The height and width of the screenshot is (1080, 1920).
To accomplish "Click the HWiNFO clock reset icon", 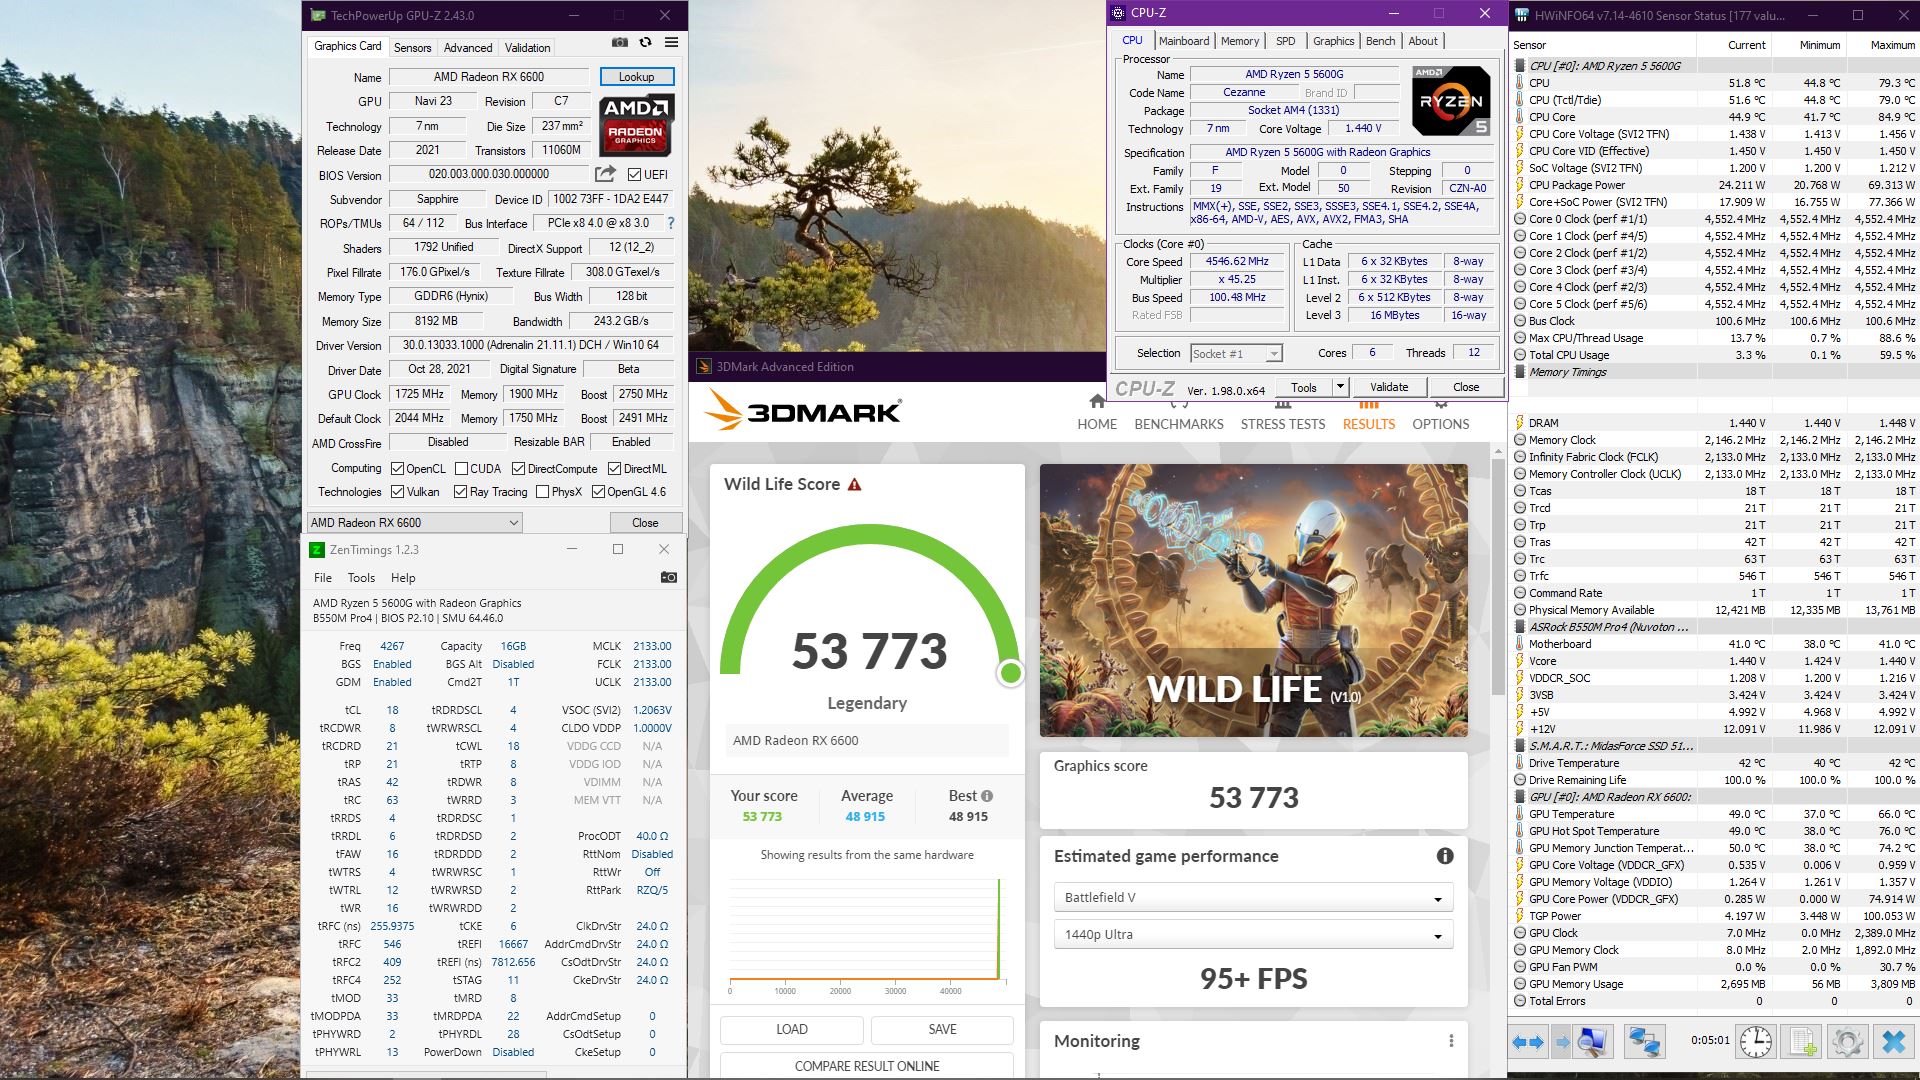I will [1756, 1042].
